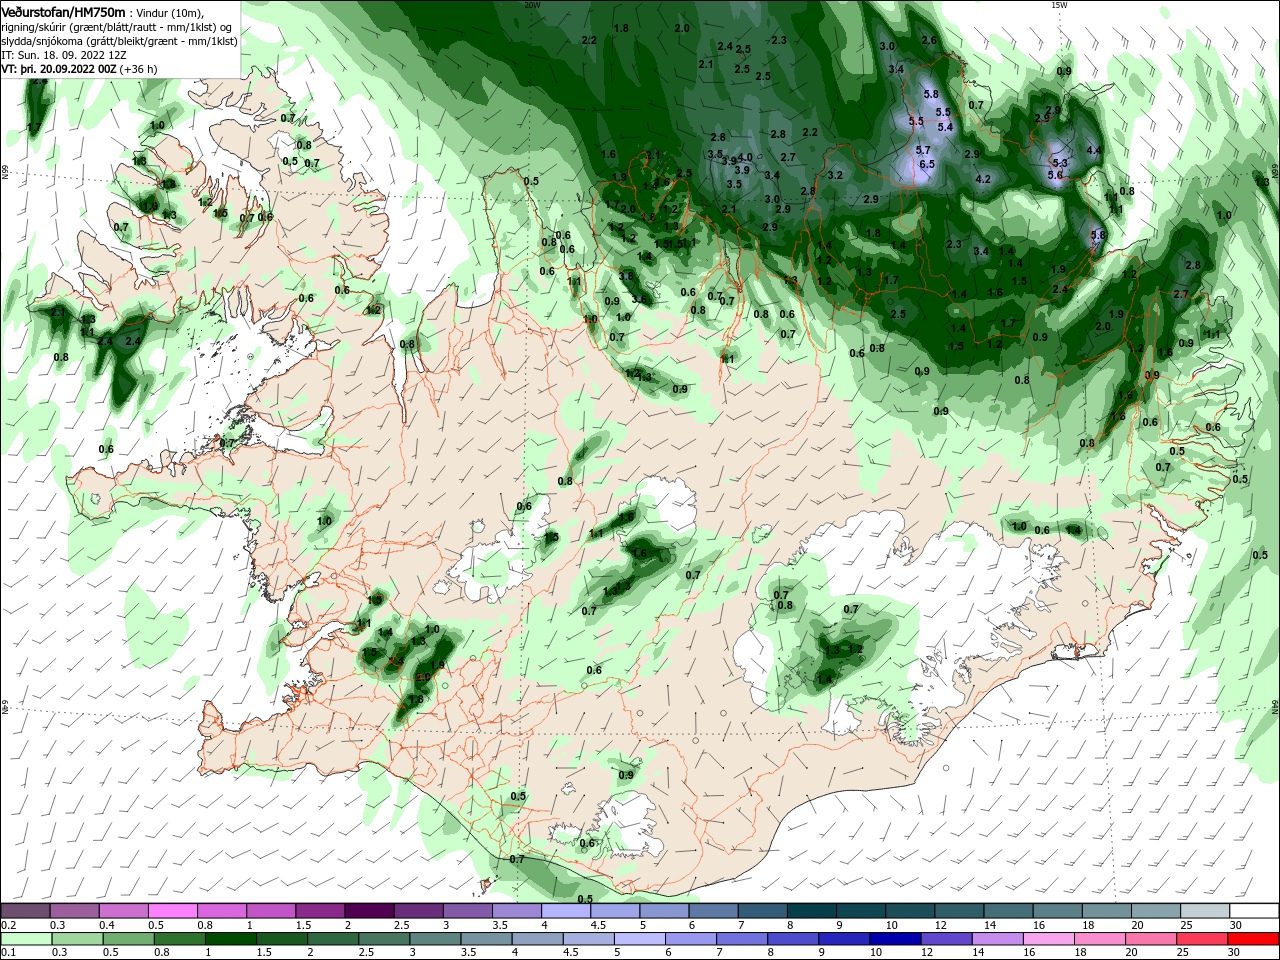Click the 20W longitude label
This screenshot has width=1280, height=960.
[x=532, y=4]
